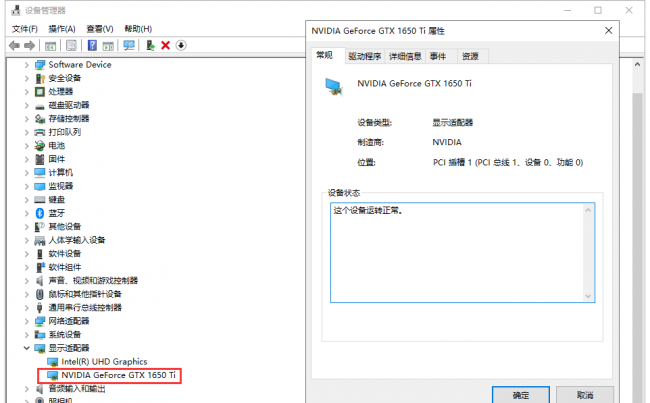Screen dimensions: 650x403
Task: Select the 磁盘驱动器 disk drive icon
Action: pyautogui.click(x=40, y=106)
